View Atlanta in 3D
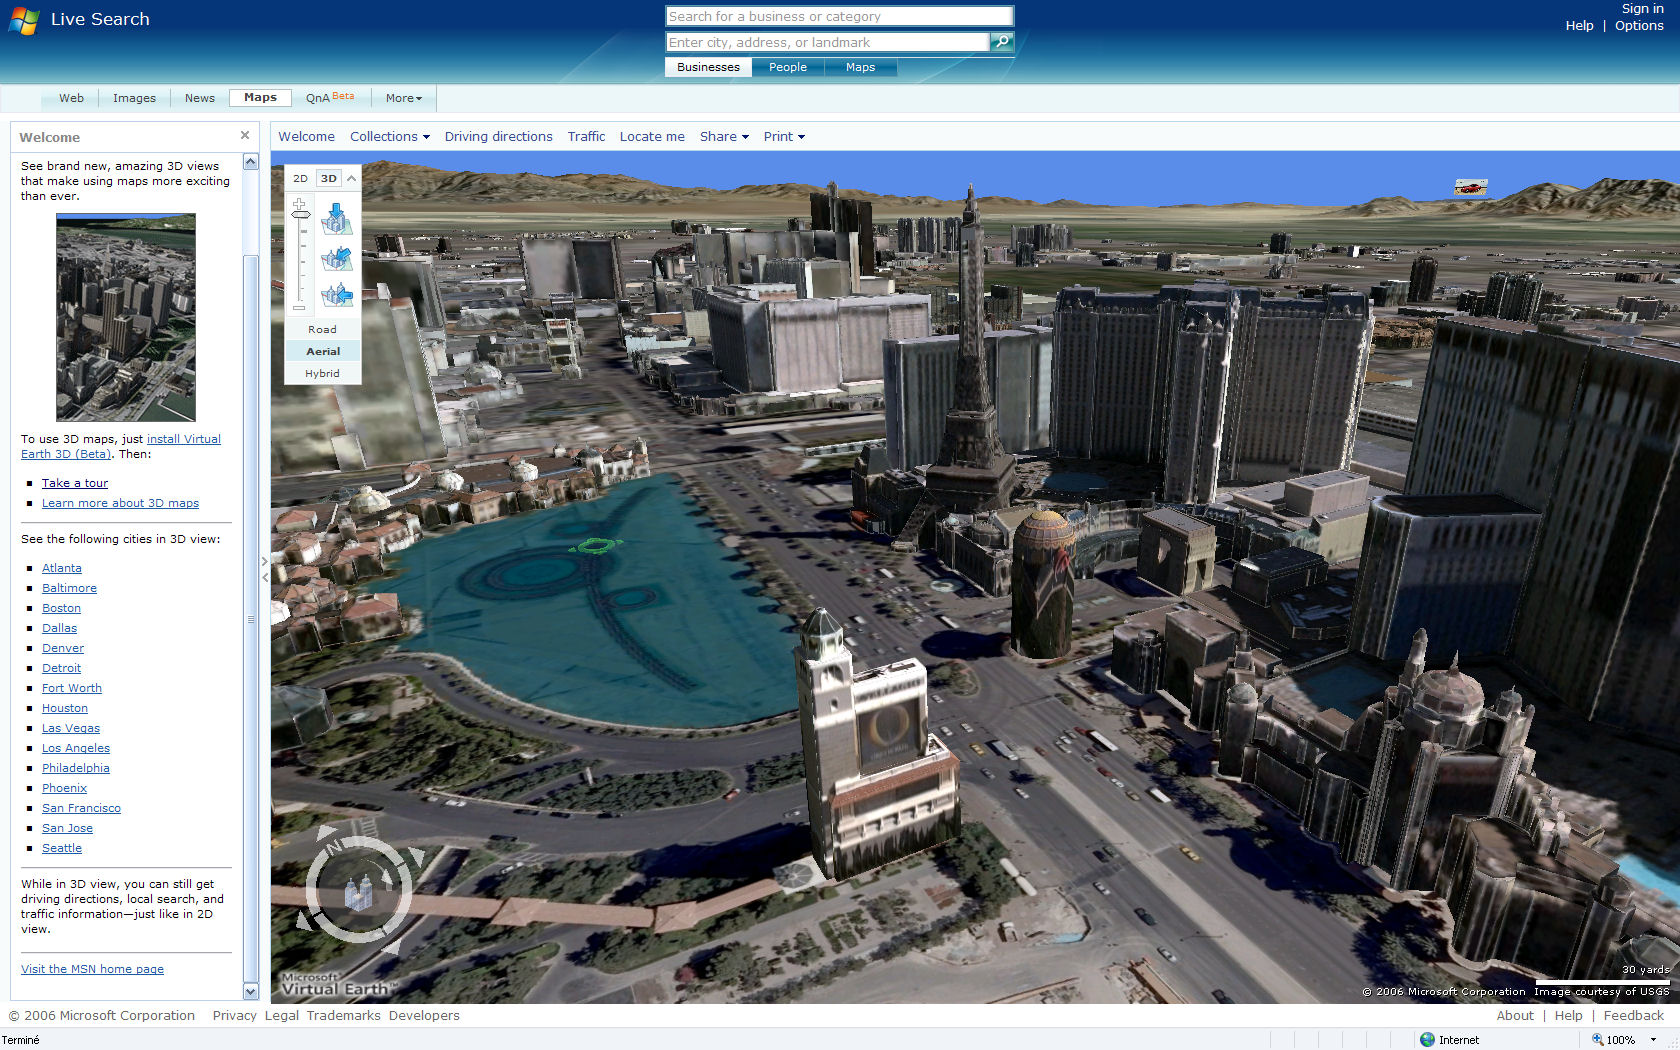This screenshot has width=1680, height=1050. click(x=62, y=568)
